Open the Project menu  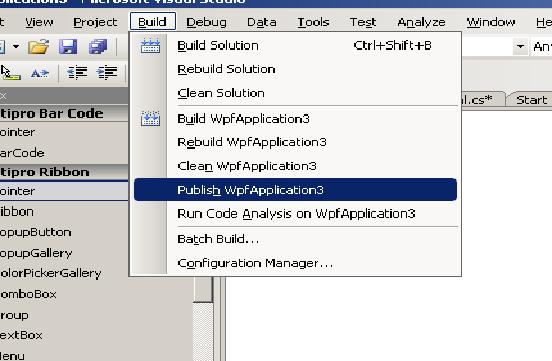pyautogui.click(x=95, y=22)
